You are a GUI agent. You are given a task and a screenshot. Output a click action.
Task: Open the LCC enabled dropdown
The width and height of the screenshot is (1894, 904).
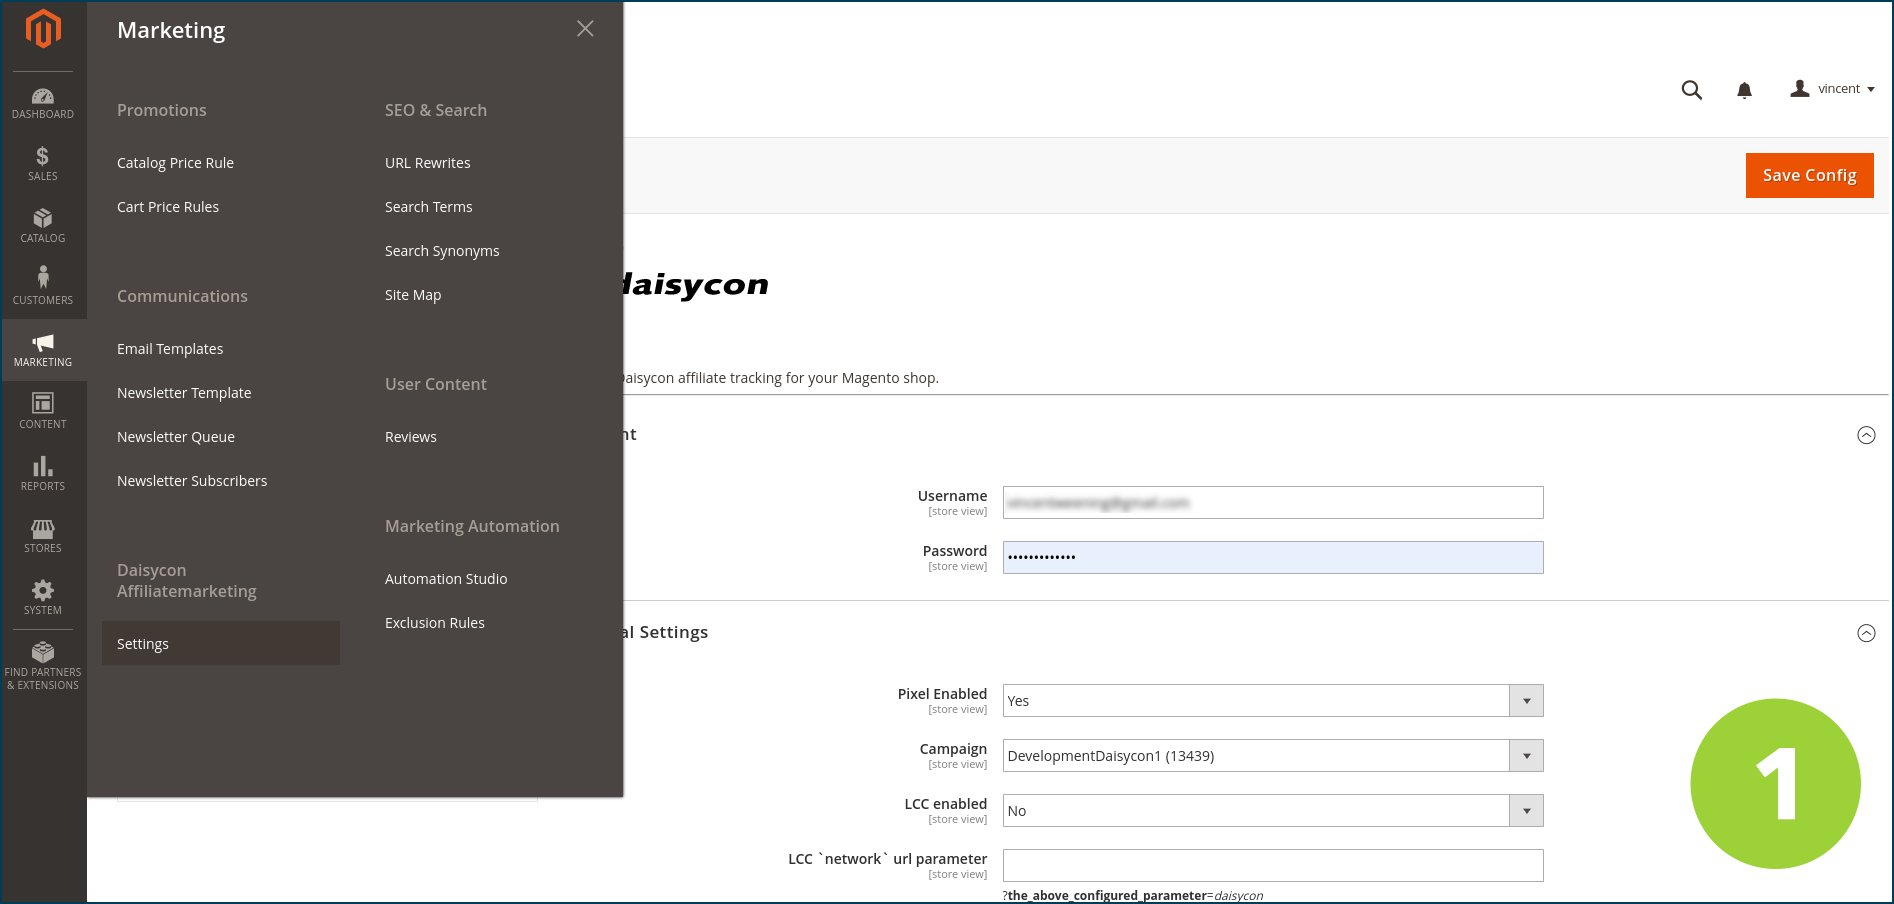click(1273, 811)
